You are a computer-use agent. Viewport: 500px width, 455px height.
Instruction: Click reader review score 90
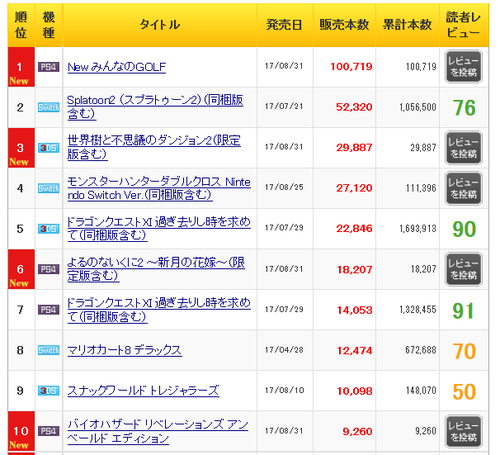coord(464,229)
